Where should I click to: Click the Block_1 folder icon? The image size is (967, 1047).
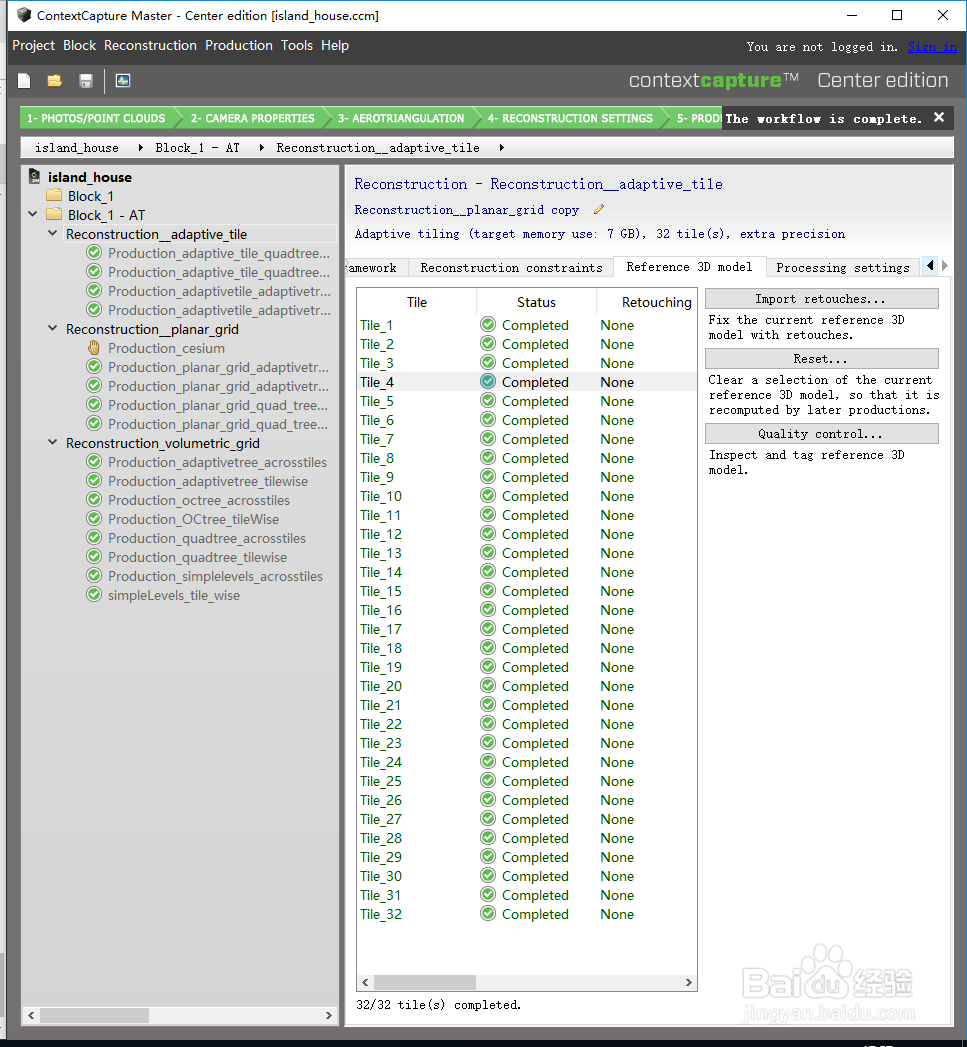pos(54,196)
